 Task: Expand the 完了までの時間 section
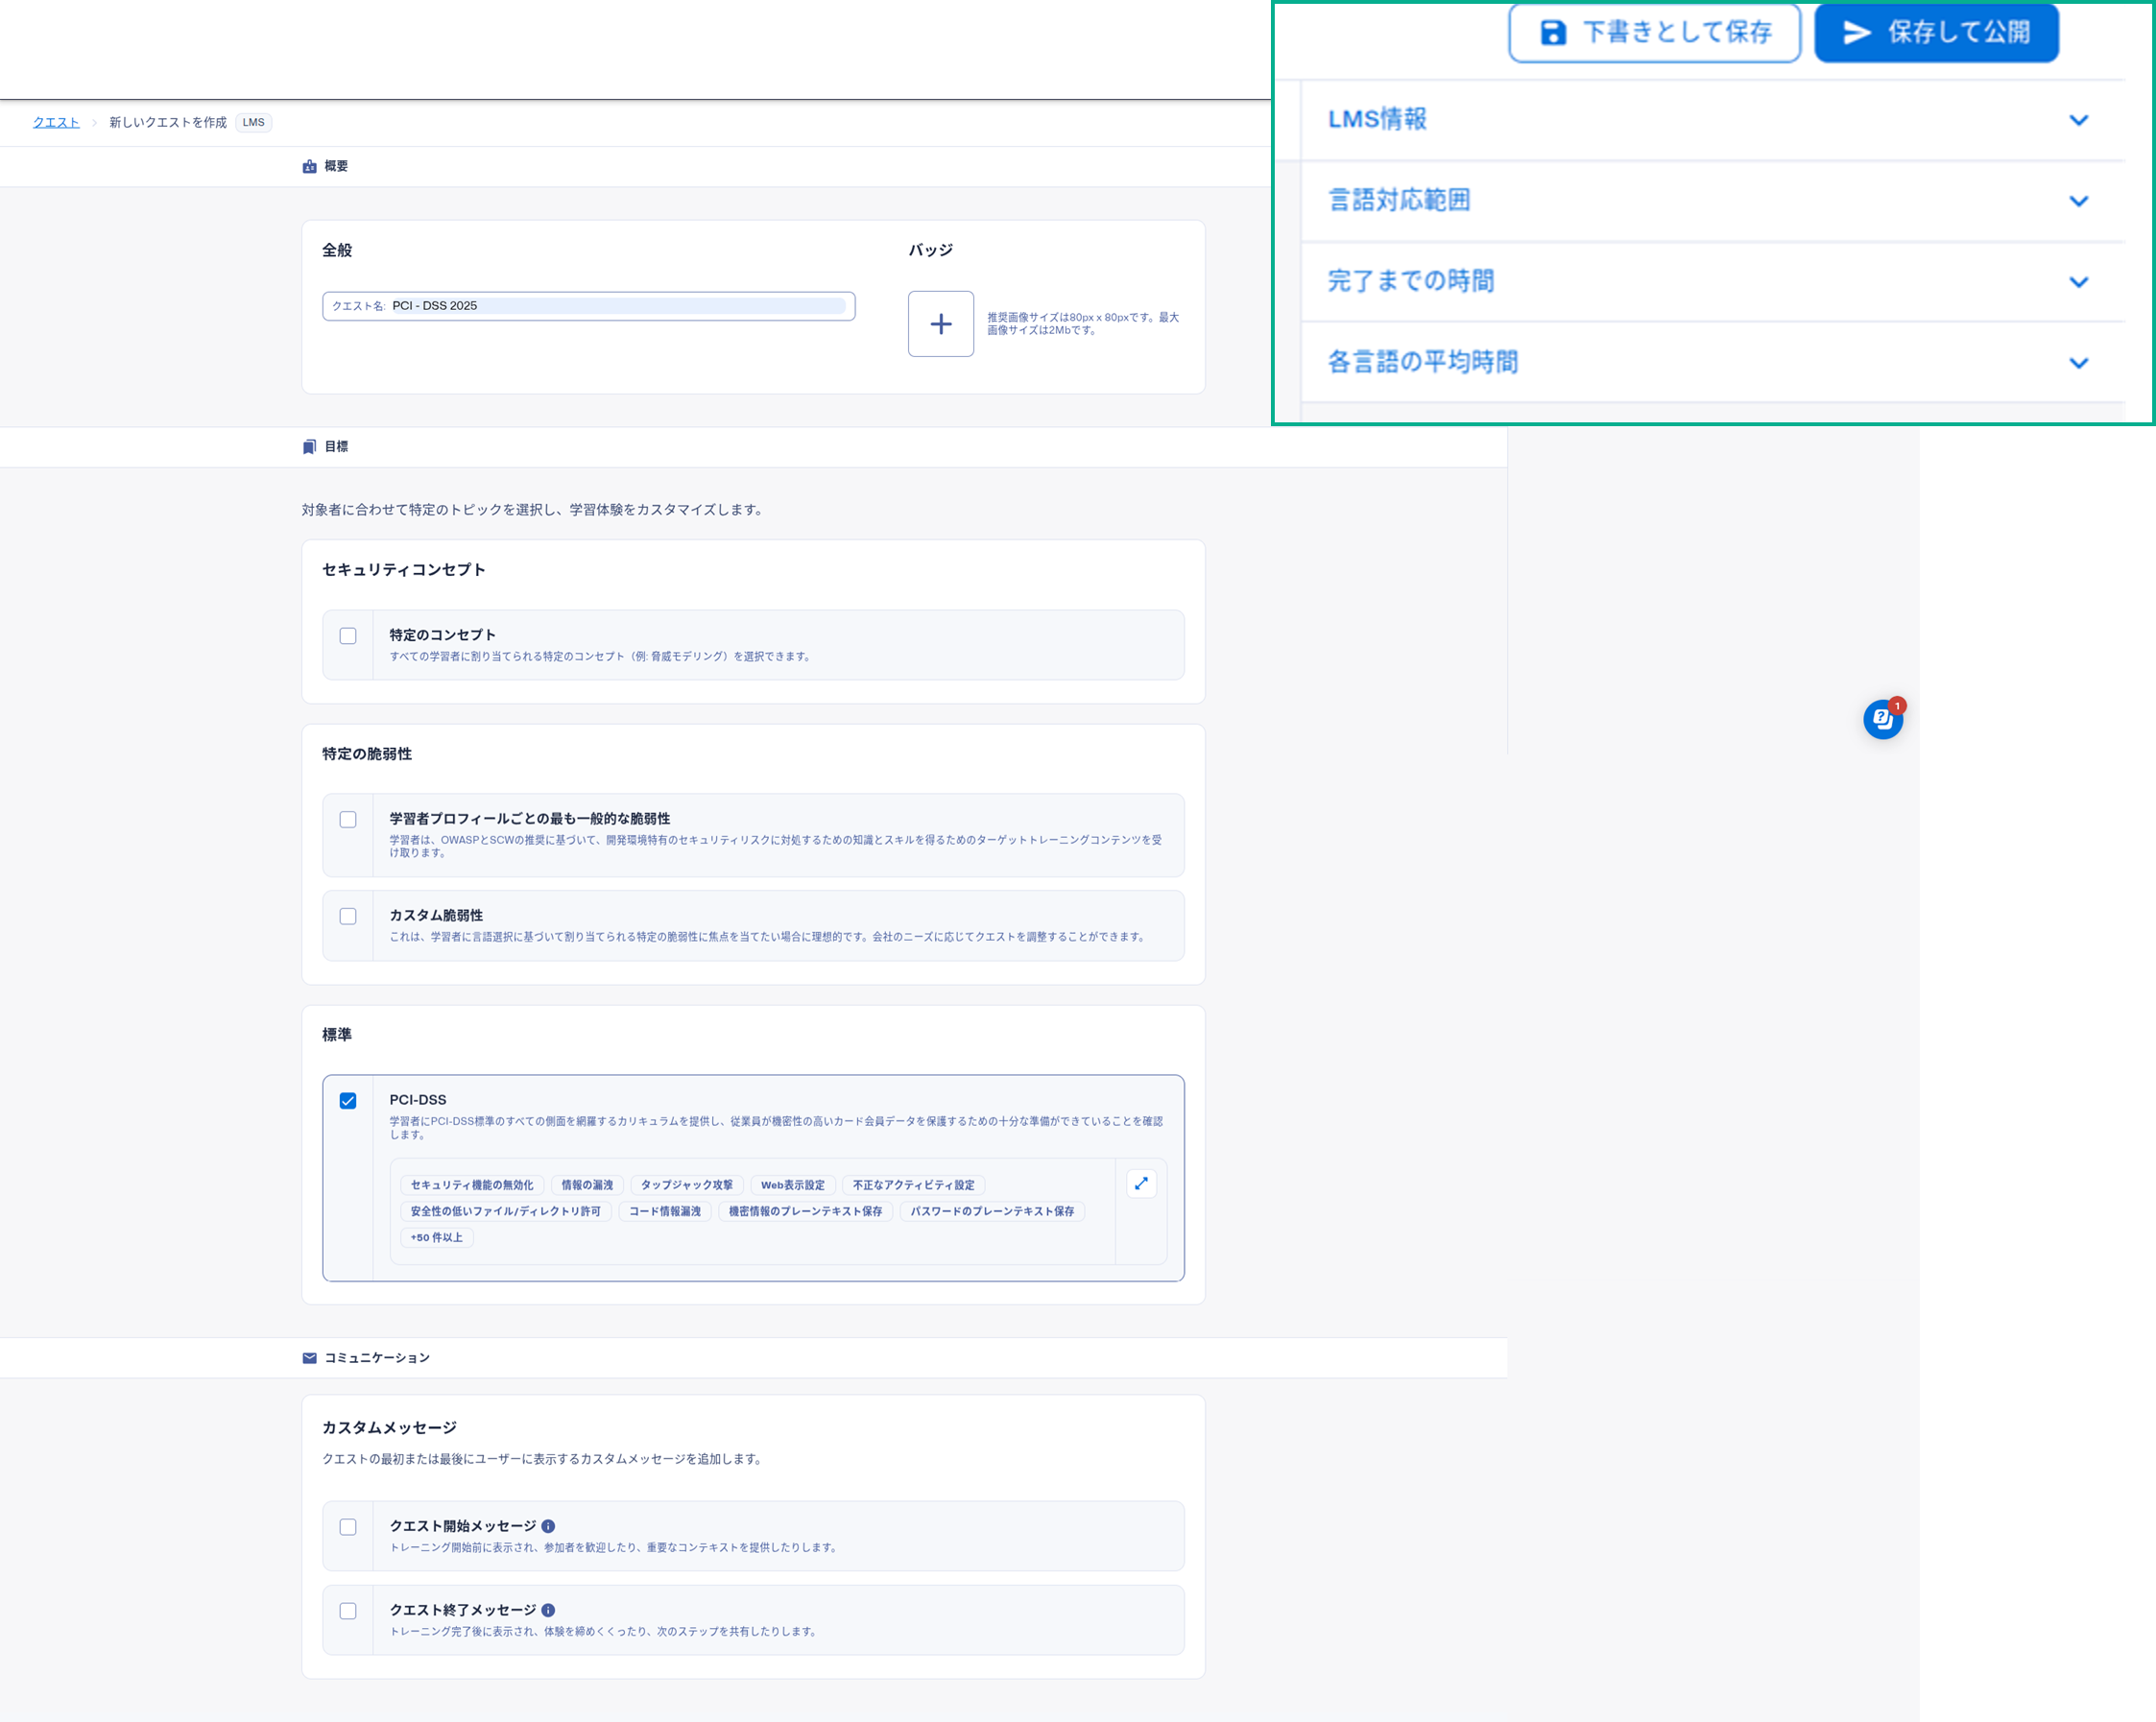tap(1712, 282)
